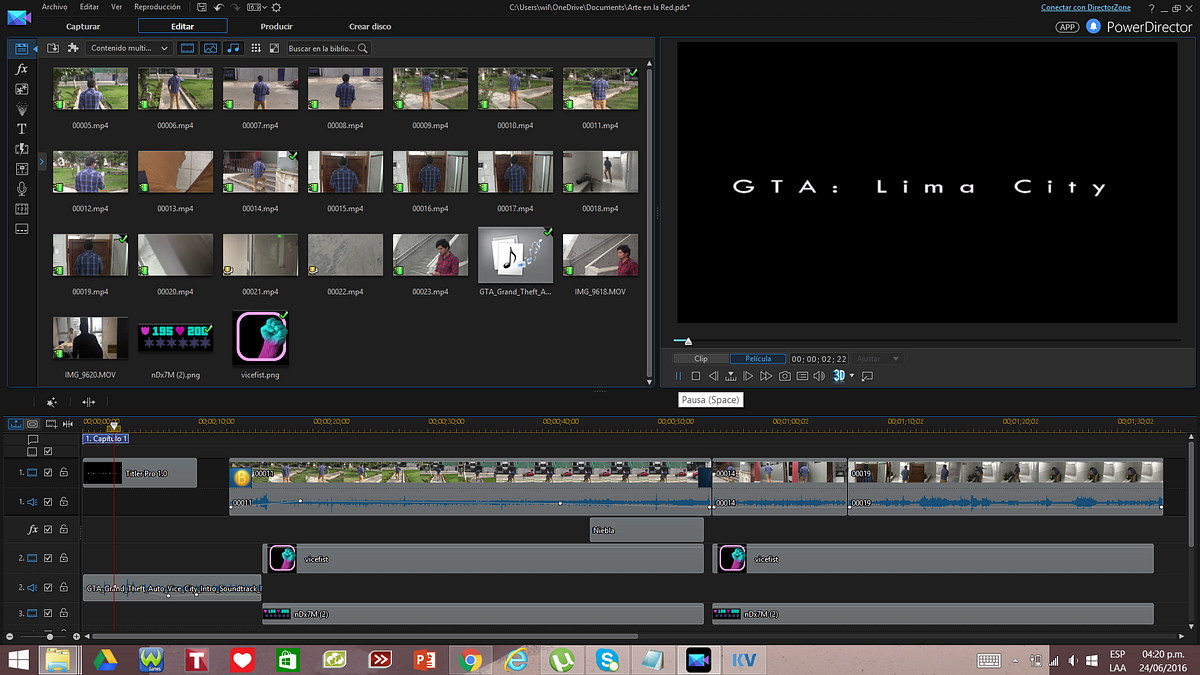This screenshot has width=1200, height=675.
Task: Open the Chapter Room in sidebar
Action: [21, 209]
